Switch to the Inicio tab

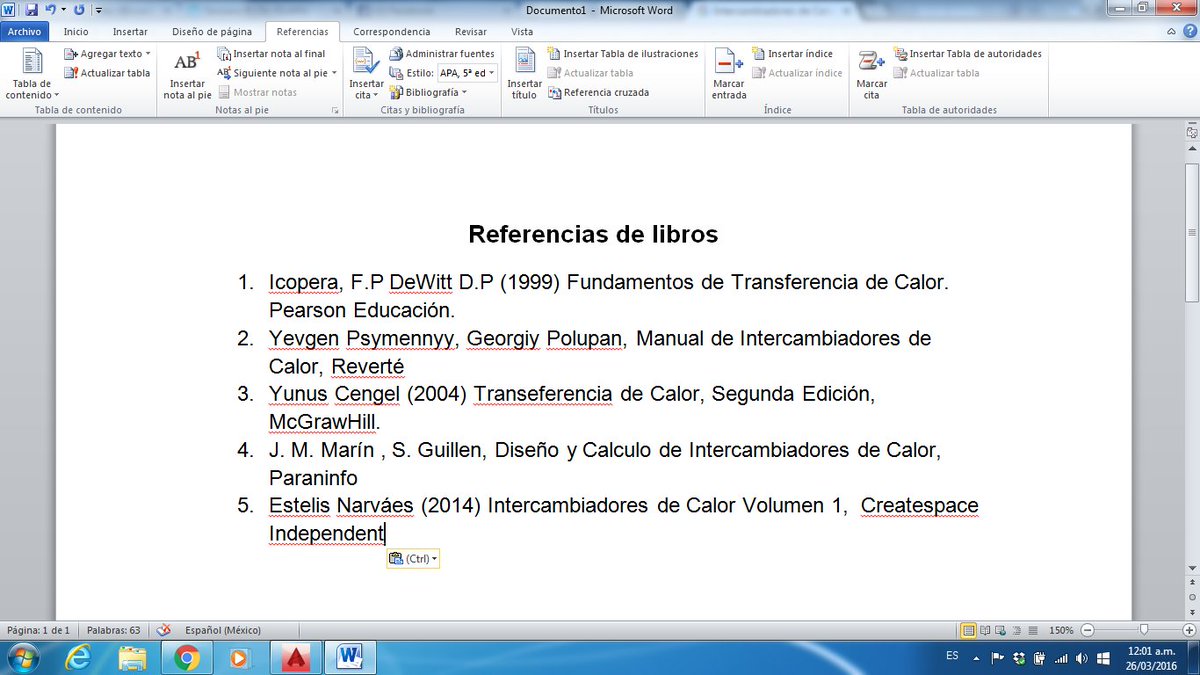click(x=76, y=31)
